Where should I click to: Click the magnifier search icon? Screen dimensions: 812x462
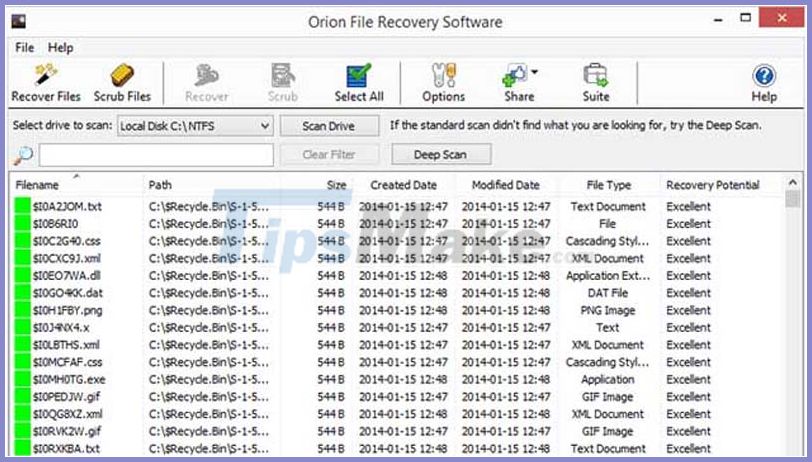pyautogui.click(x=23, y=155)
